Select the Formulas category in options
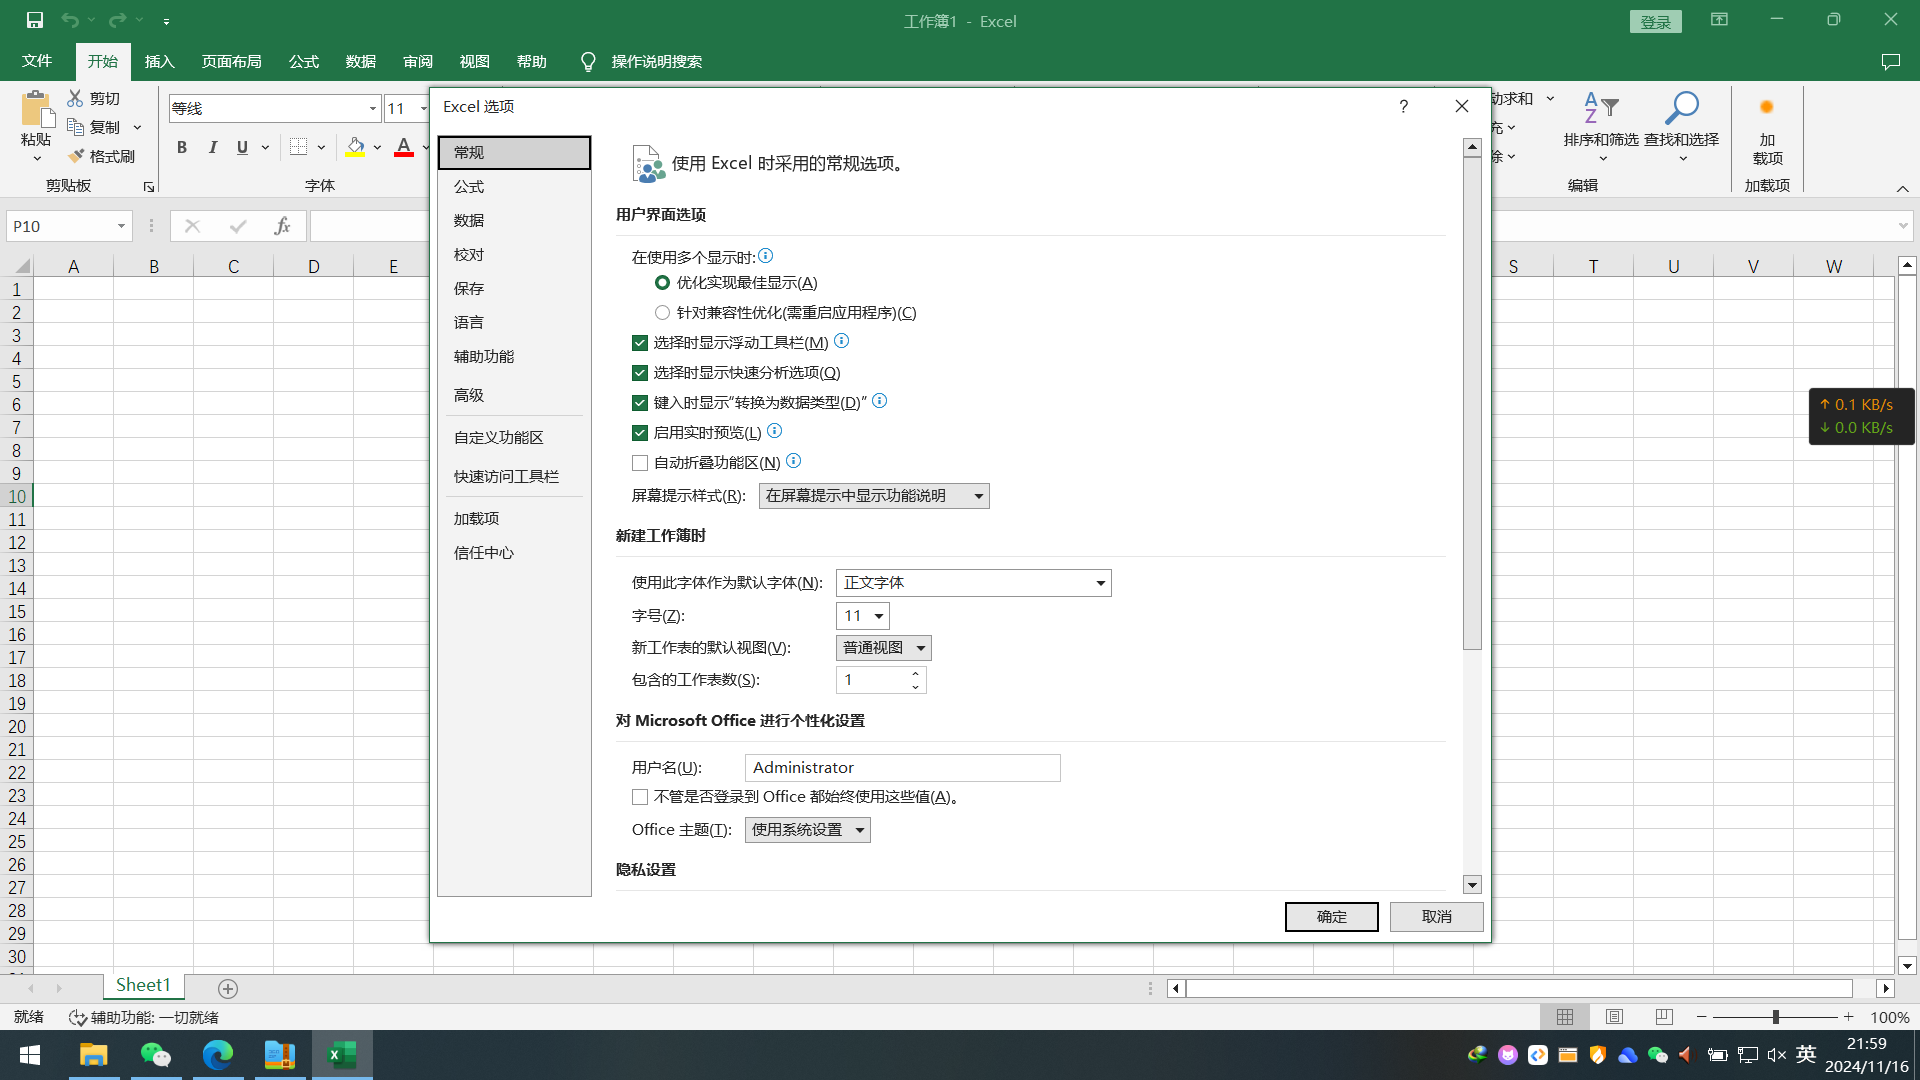Screen dimensions: 1920x1080 click(514, 187)
